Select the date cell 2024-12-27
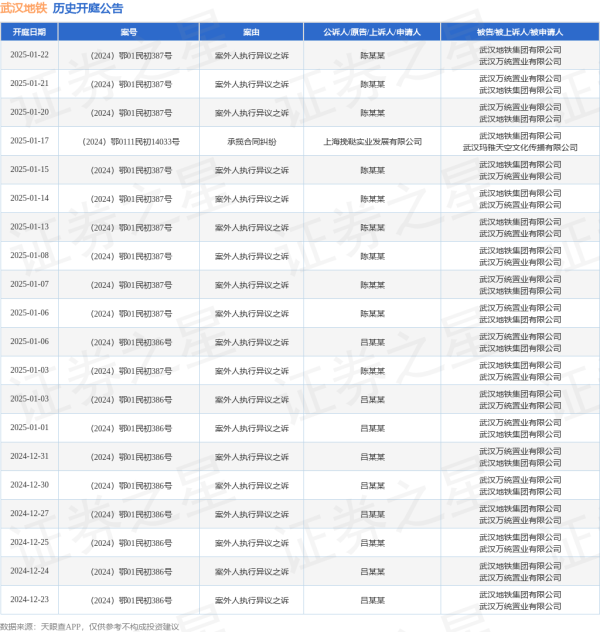This screenshot has height=632, width=600. [x=29, y=513]
